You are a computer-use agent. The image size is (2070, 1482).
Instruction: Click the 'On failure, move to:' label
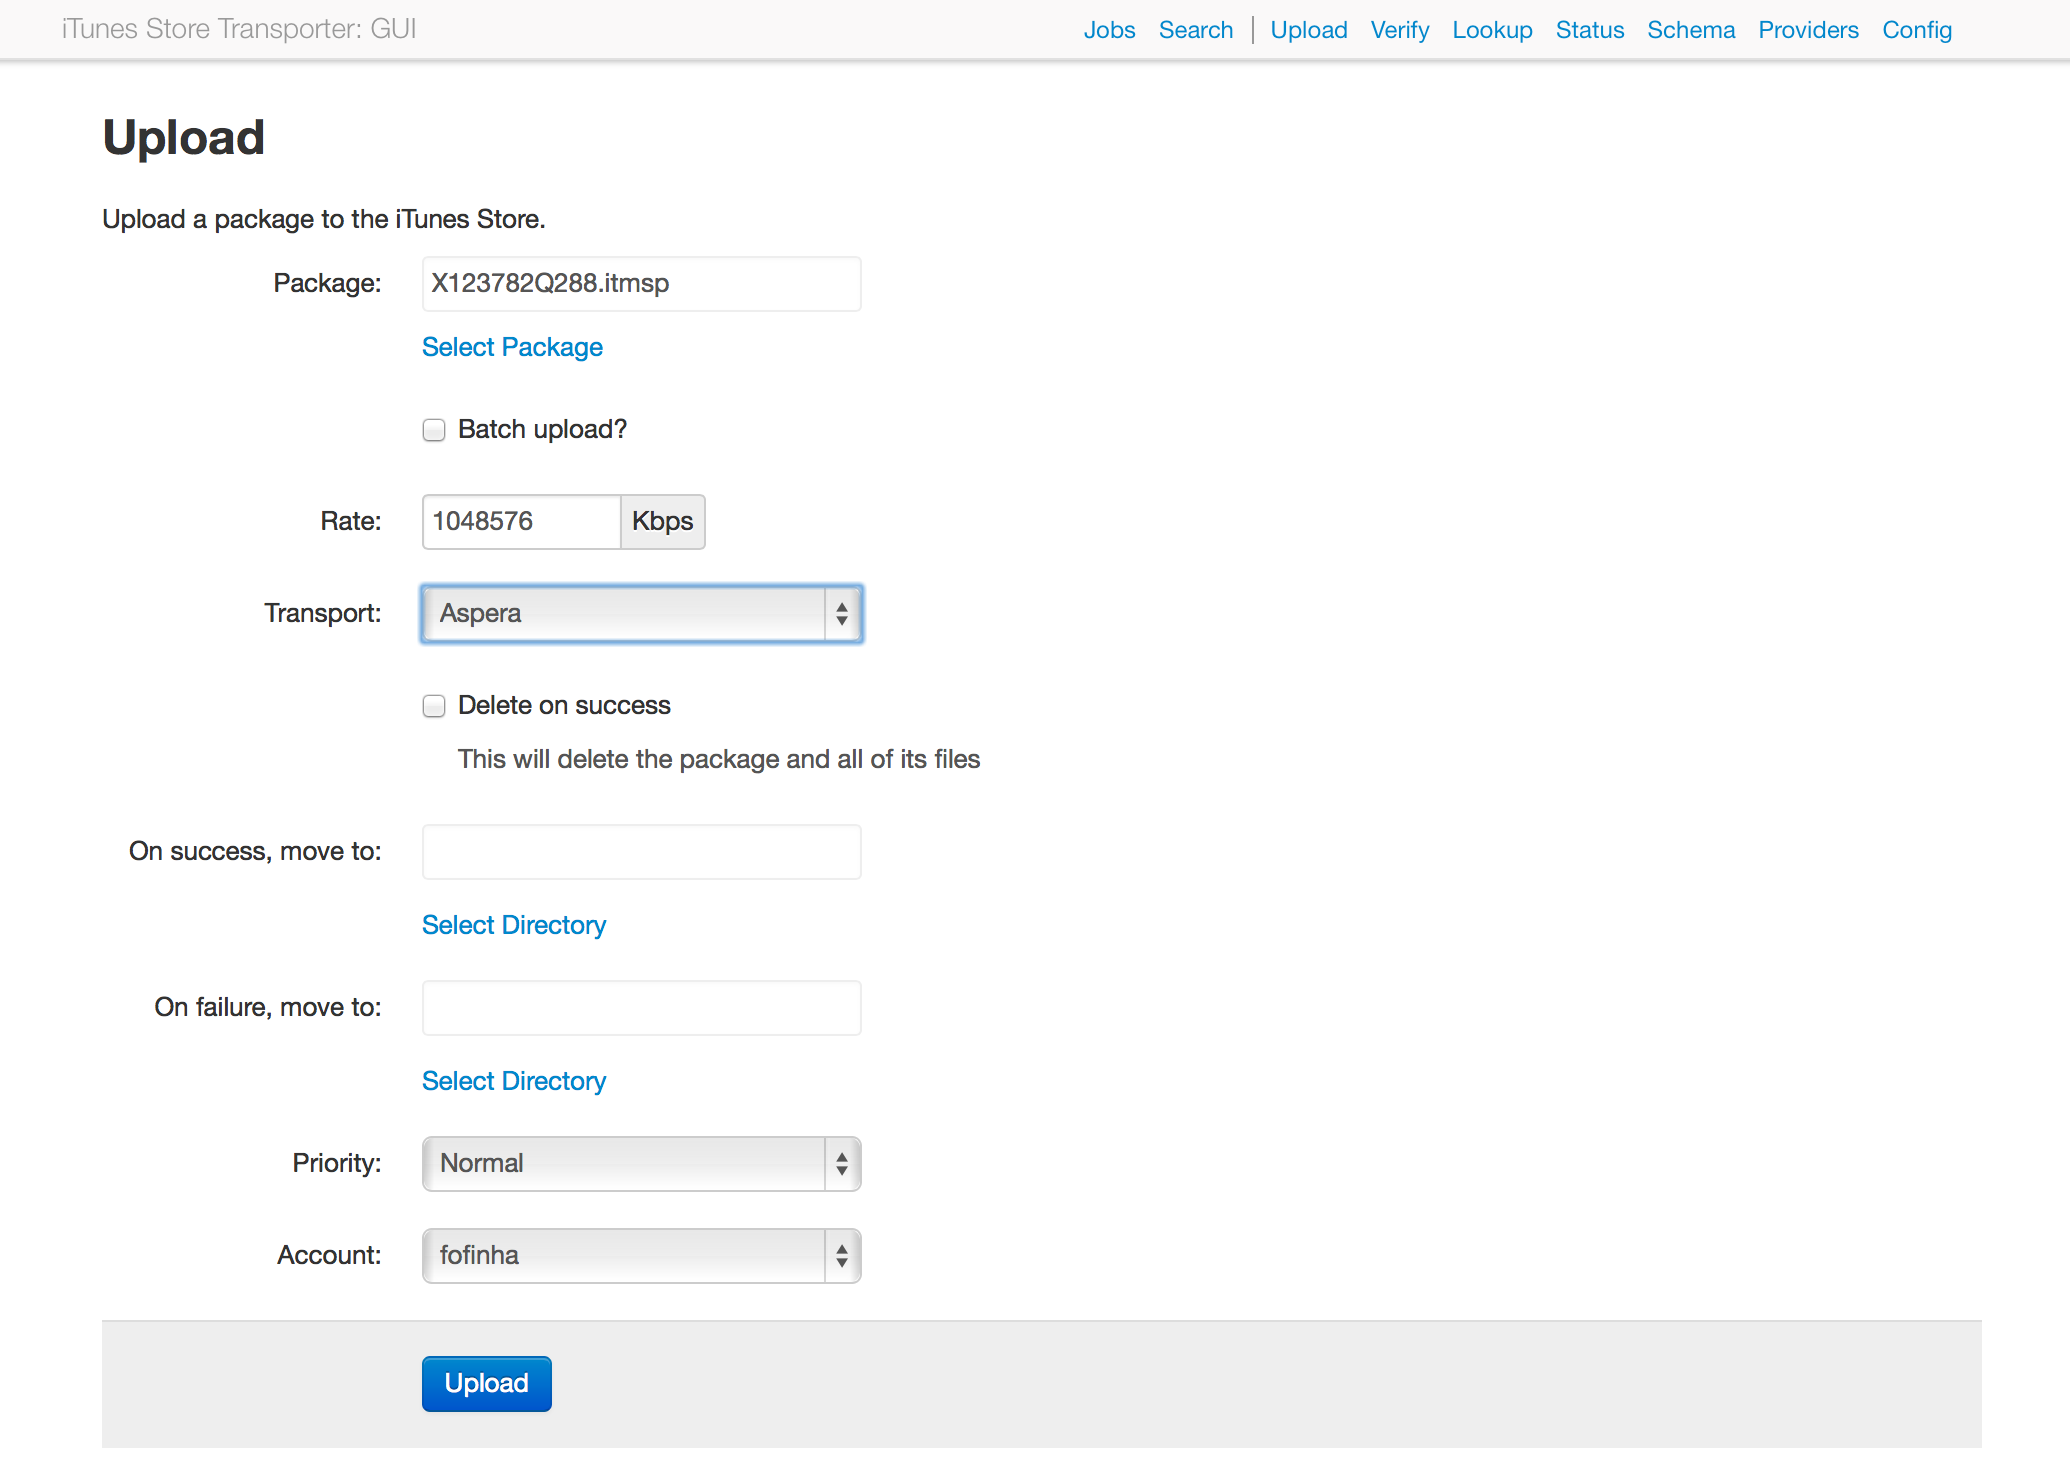click(x=268, y=1008)
